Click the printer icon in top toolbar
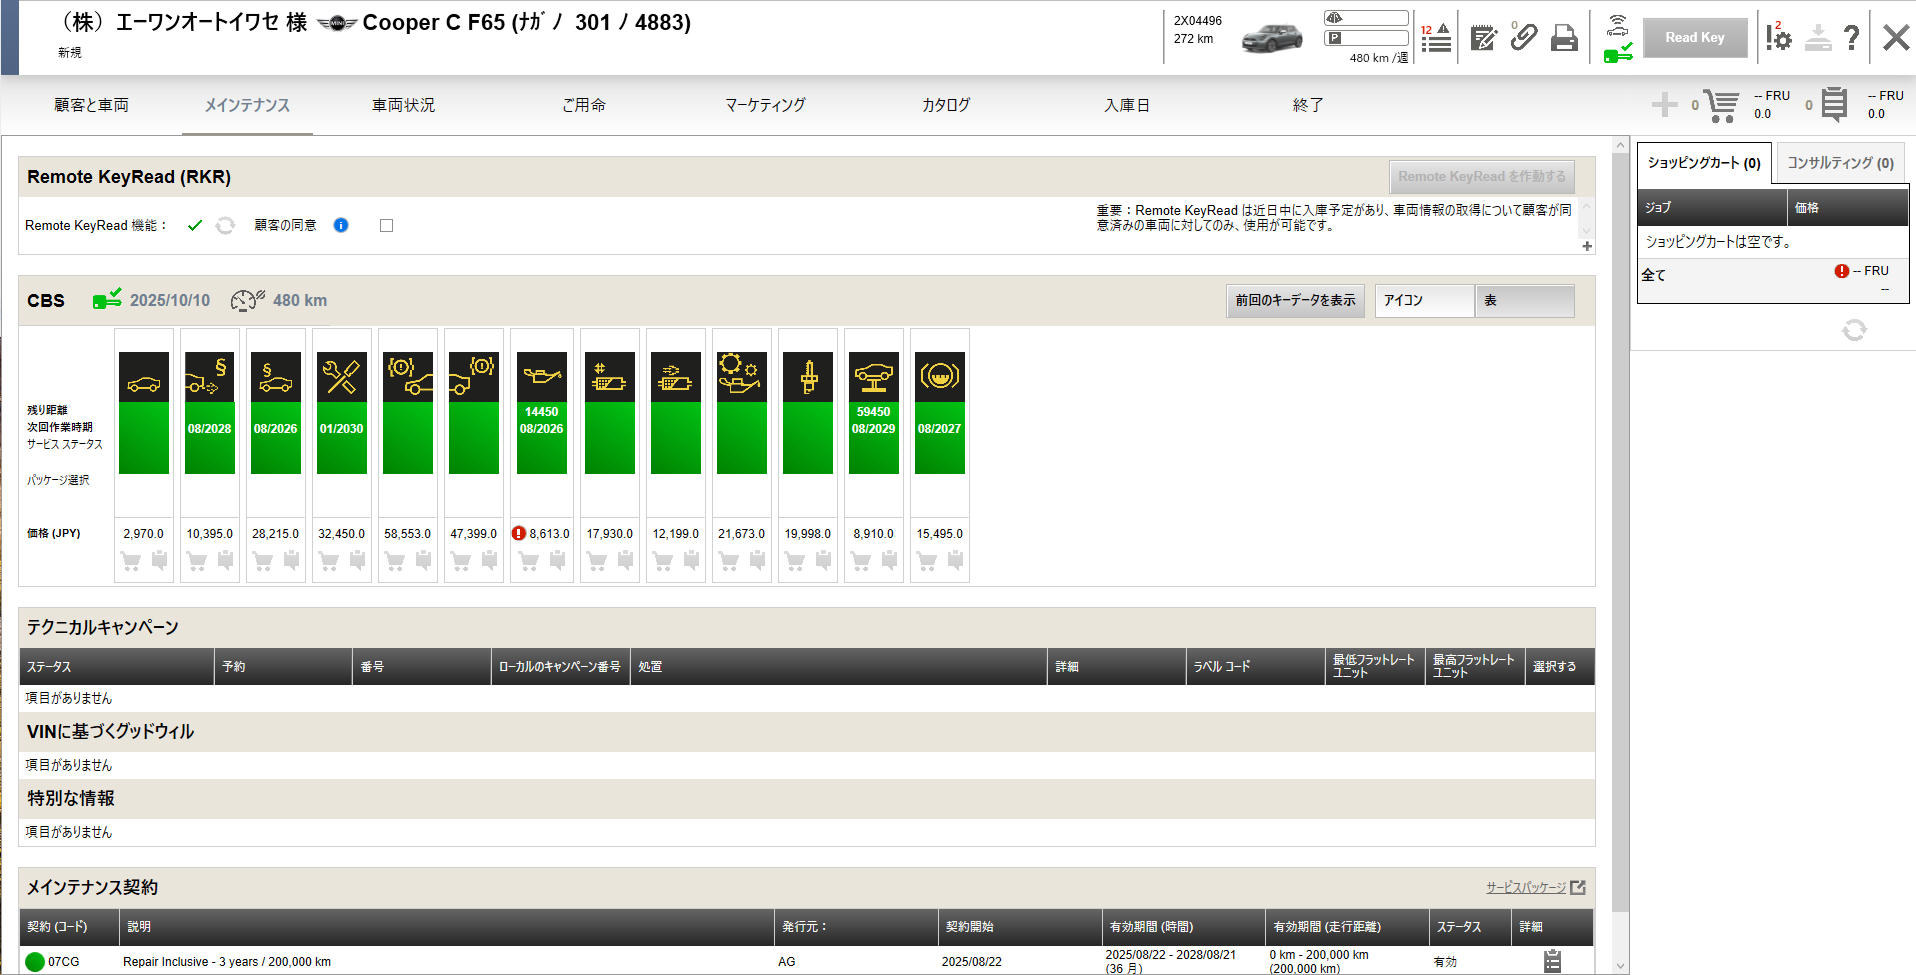Viewport: 1916px width, 975px height. click(x=1564, y=38)
